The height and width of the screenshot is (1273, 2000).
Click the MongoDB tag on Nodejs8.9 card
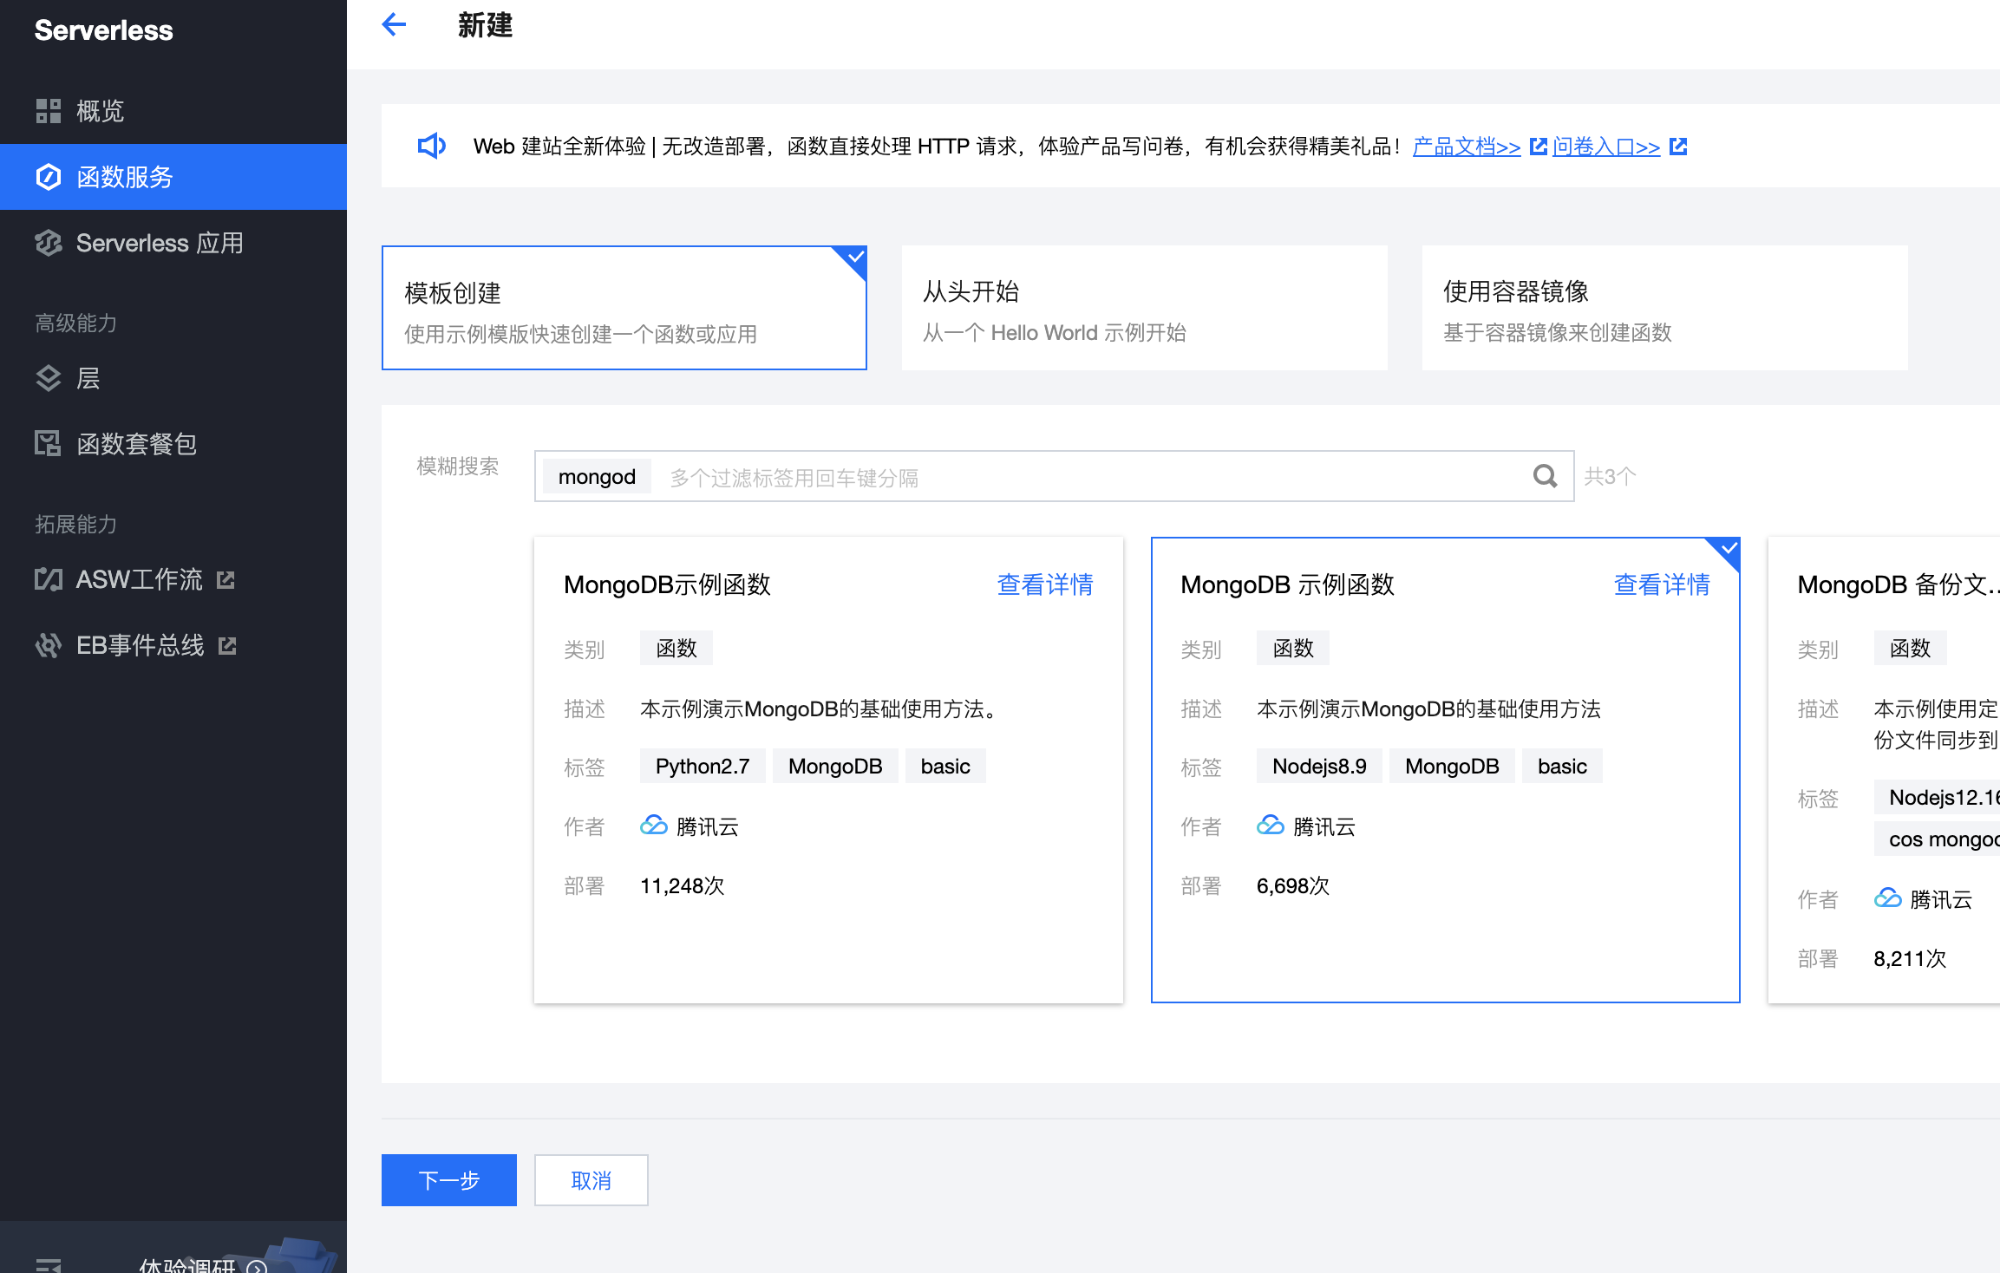coord(1452,766)
